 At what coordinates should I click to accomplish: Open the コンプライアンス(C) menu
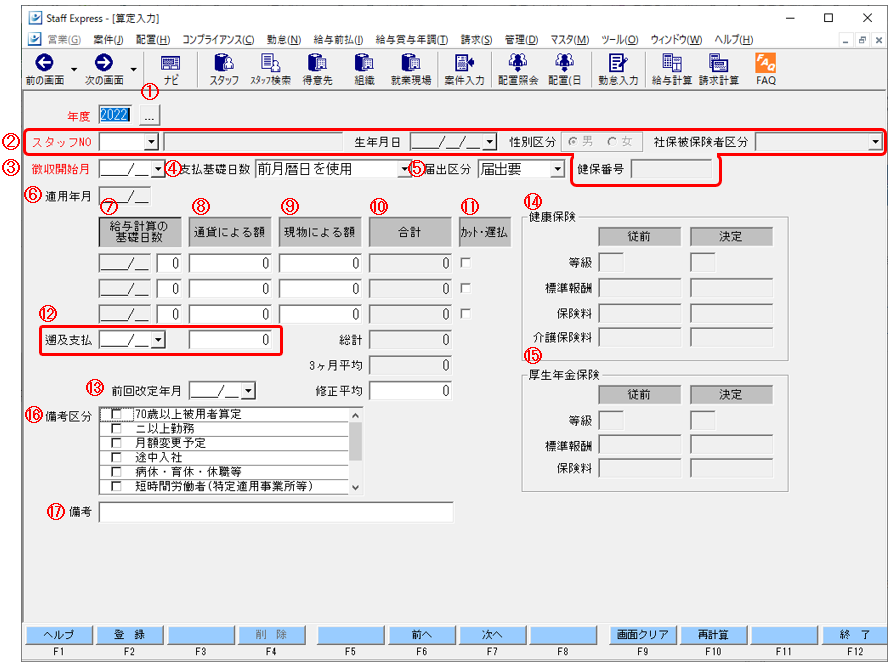pyautogui.click(x=218, y=40)
